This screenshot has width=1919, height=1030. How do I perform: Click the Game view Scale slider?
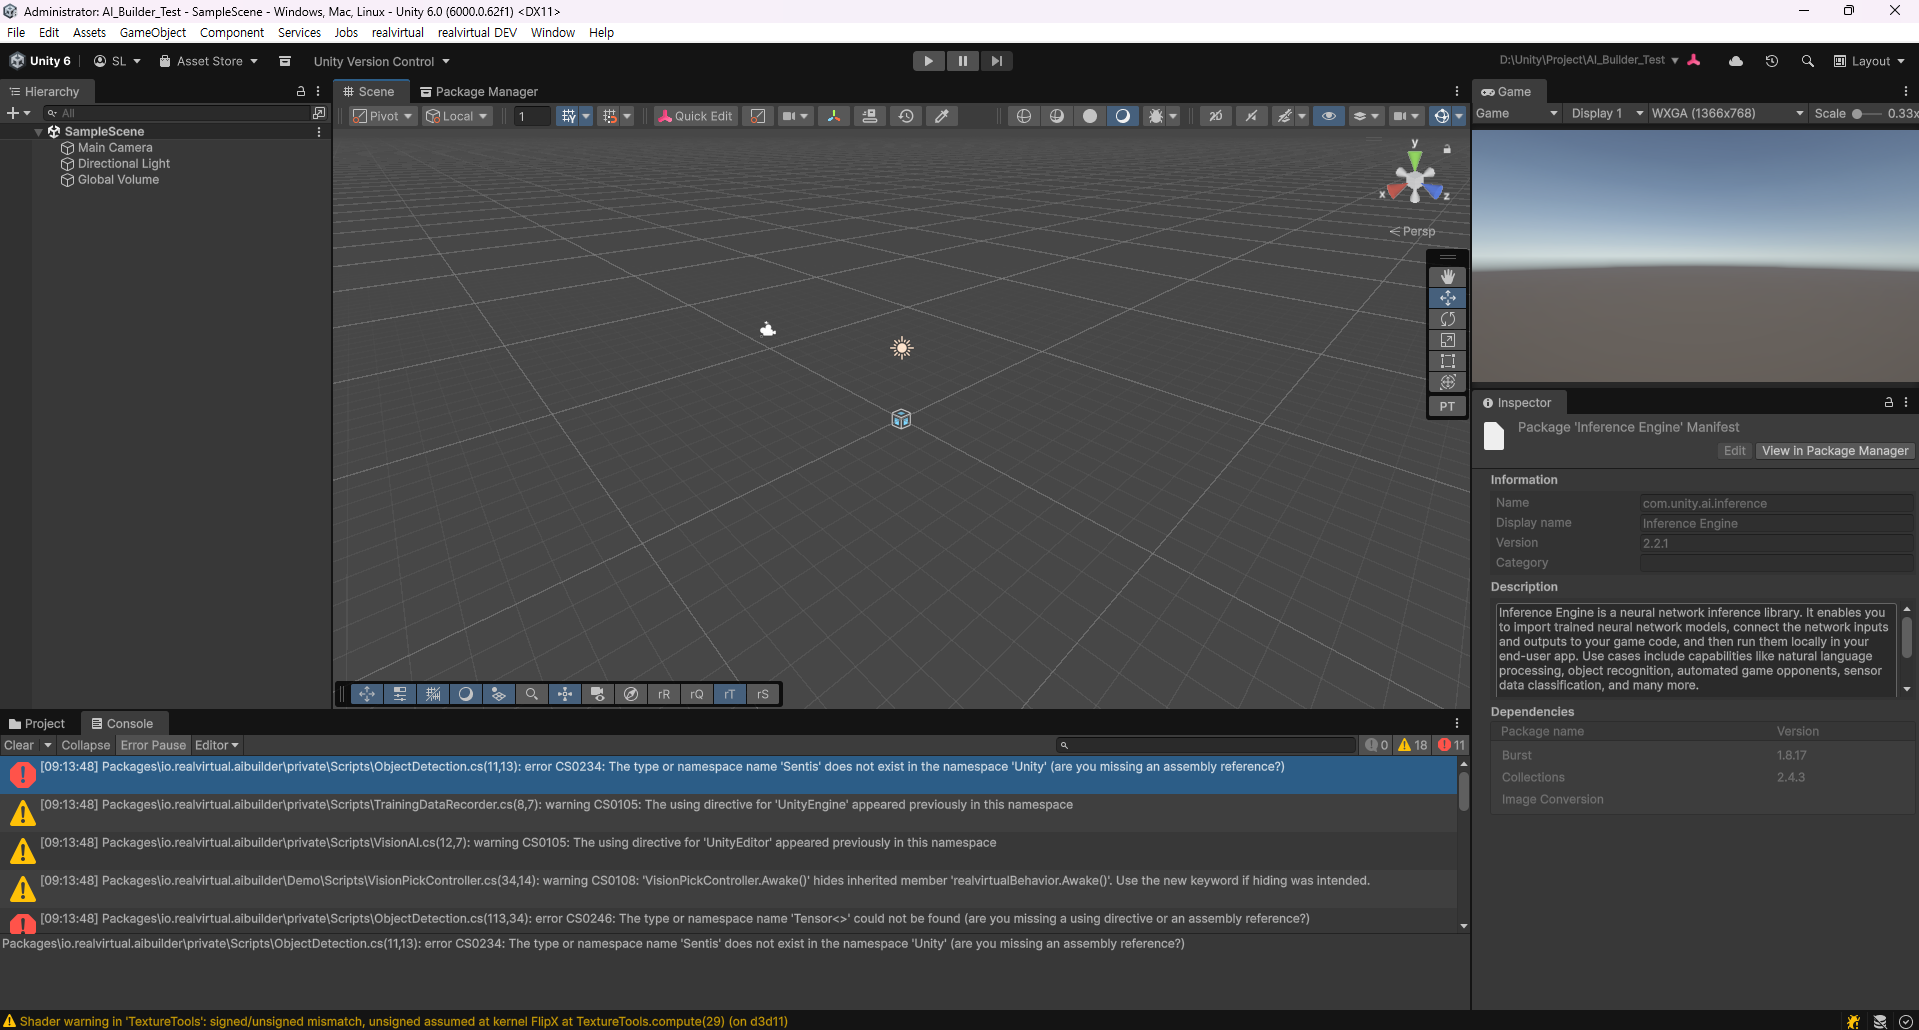pyautogui.click(x=1864, y=113)
